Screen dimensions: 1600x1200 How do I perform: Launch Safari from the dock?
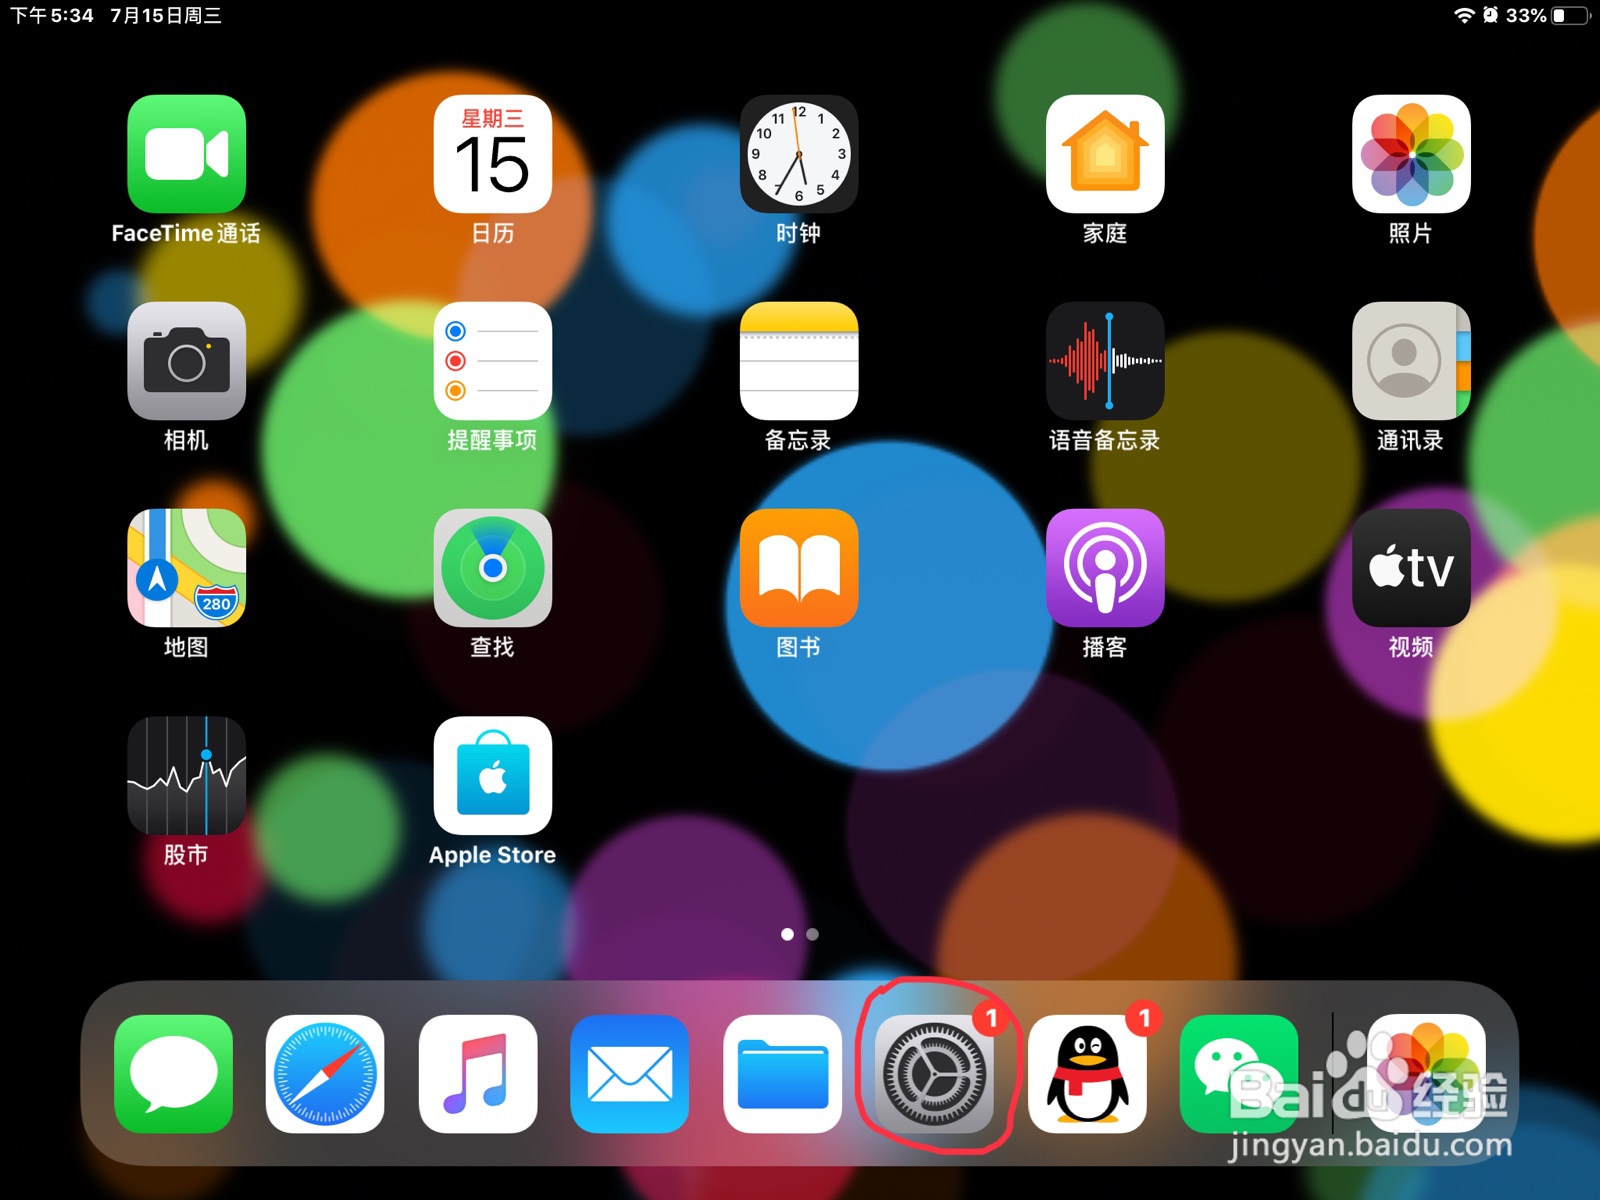pyautogui.click(x=325, y=1074)
